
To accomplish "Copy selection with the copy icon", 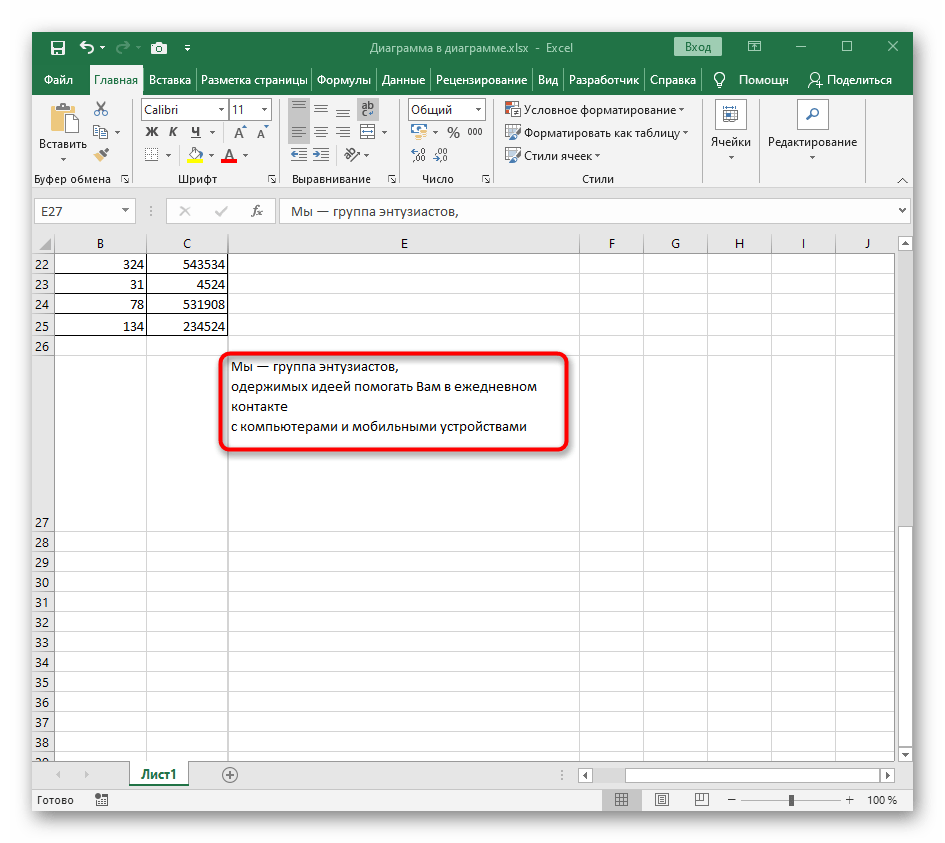I will pos(100,132).
